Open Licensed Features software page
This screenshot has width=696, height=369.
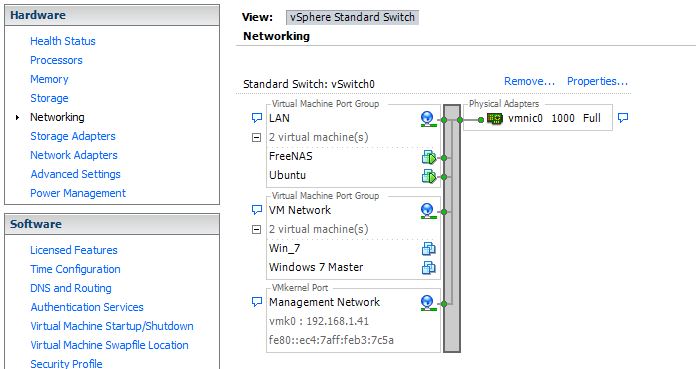(74, 250)
